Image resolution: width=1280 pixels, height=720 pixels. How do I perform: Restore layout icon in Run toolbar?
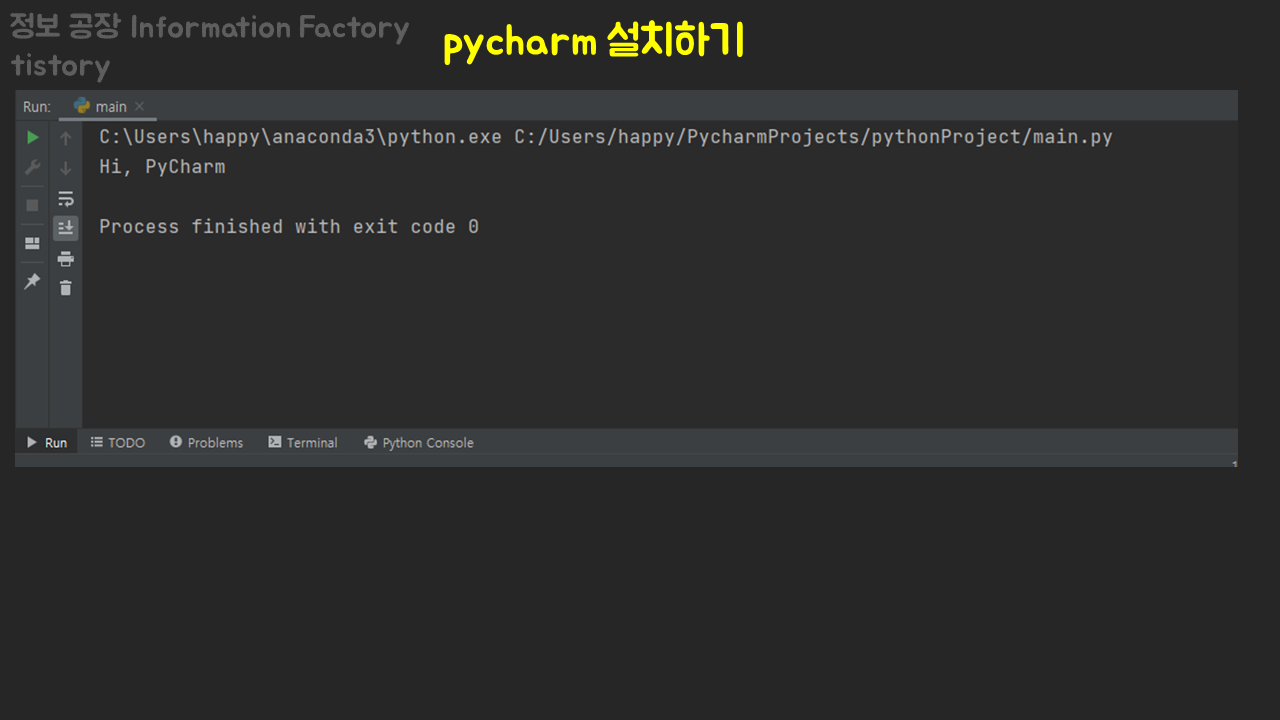(x=32, y=243)
